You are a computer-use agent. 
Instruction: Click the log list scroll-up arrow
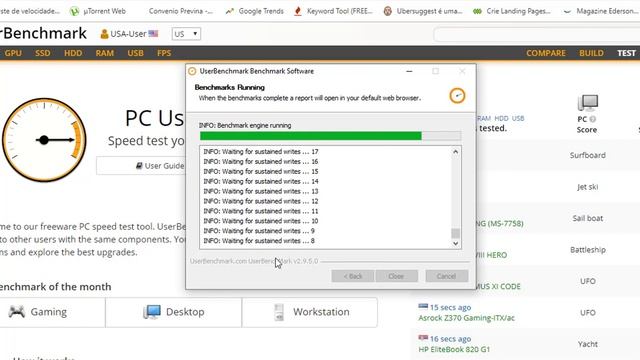point(455,152)
